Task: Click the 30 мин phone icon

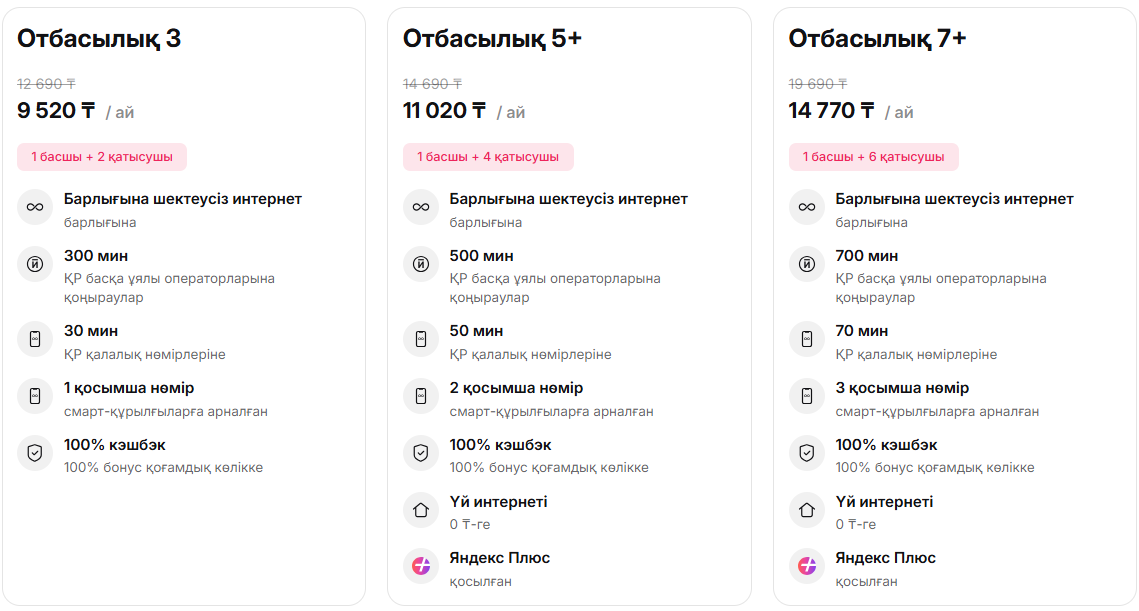Action: point(35,340)
